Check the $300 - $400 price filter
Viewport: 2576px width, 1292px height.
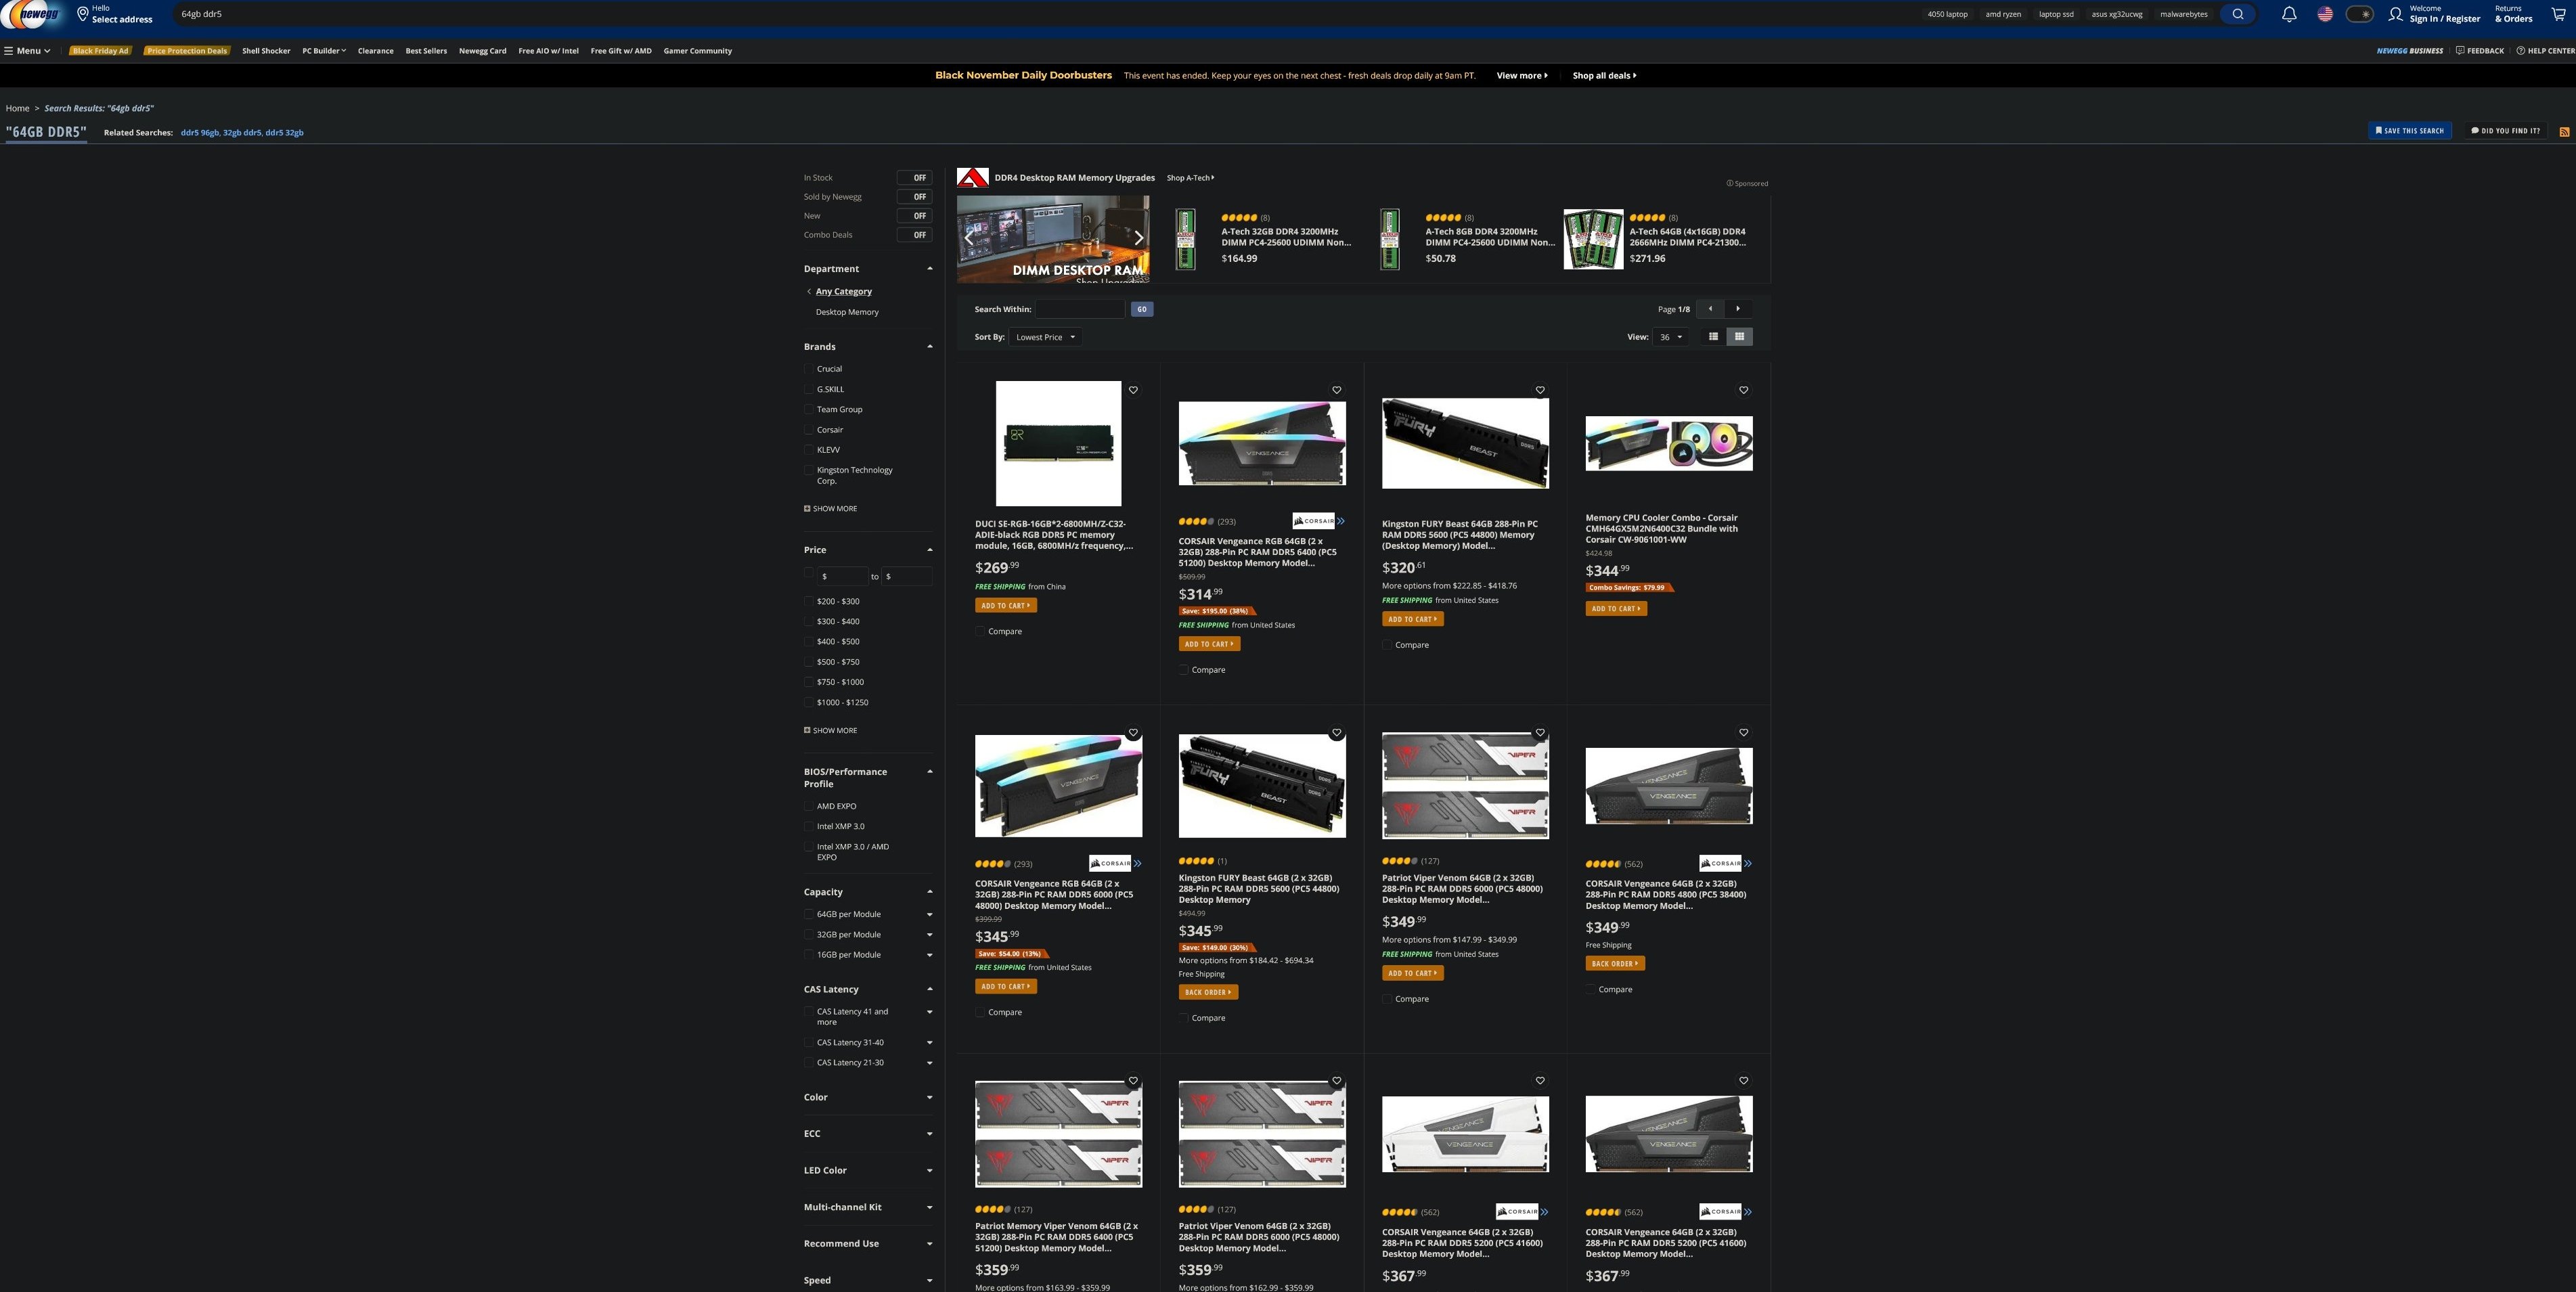(809, 622)
